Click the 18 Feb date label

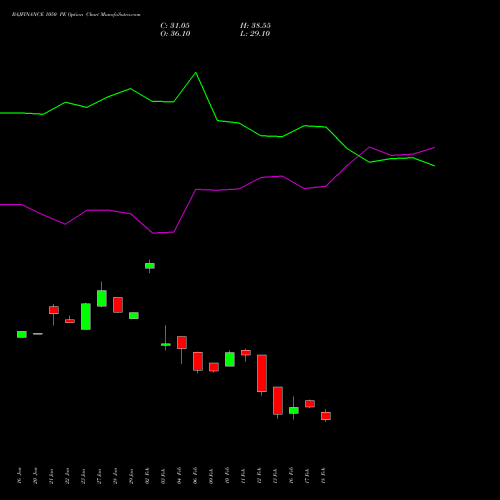pyautogui.click(x=323, y=476)
